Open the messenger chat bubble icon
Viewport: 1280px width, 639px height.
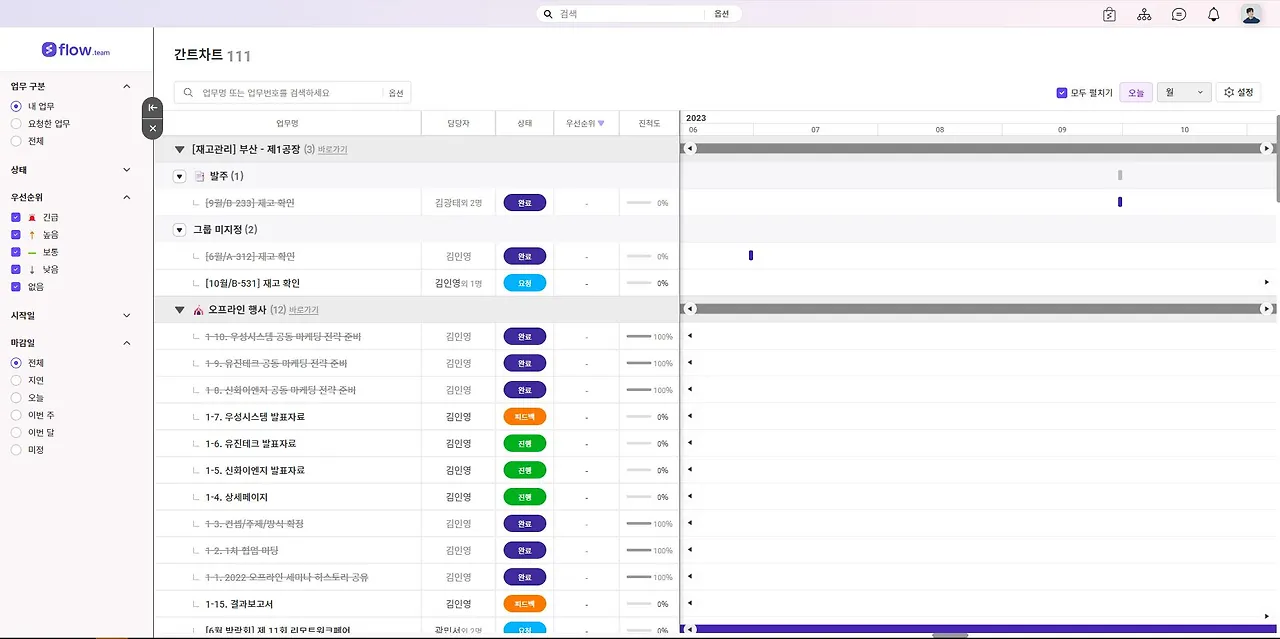coord(1179,14)
